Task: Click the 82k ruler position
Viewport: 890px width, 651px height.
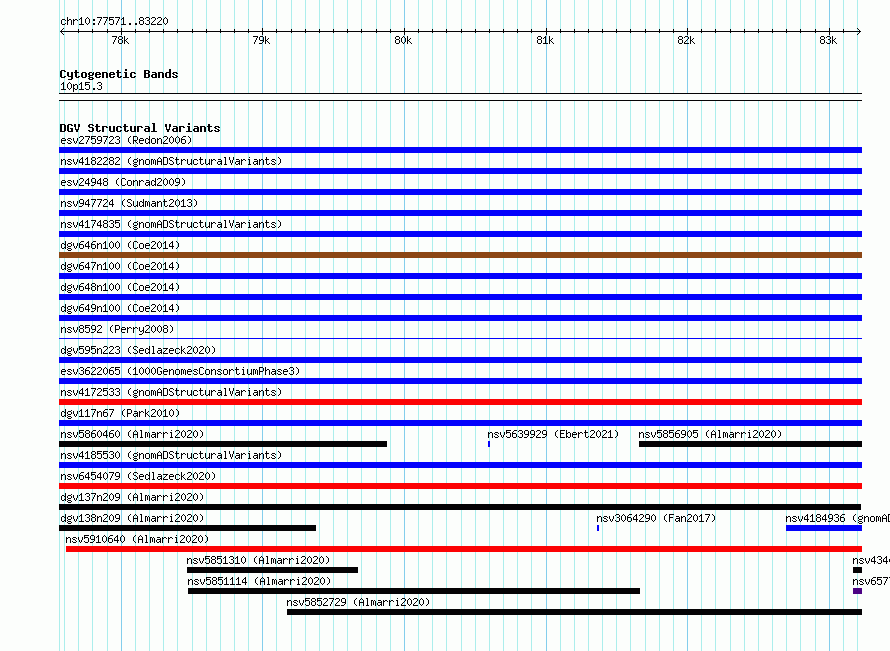Action: click(x=686, y=40)
